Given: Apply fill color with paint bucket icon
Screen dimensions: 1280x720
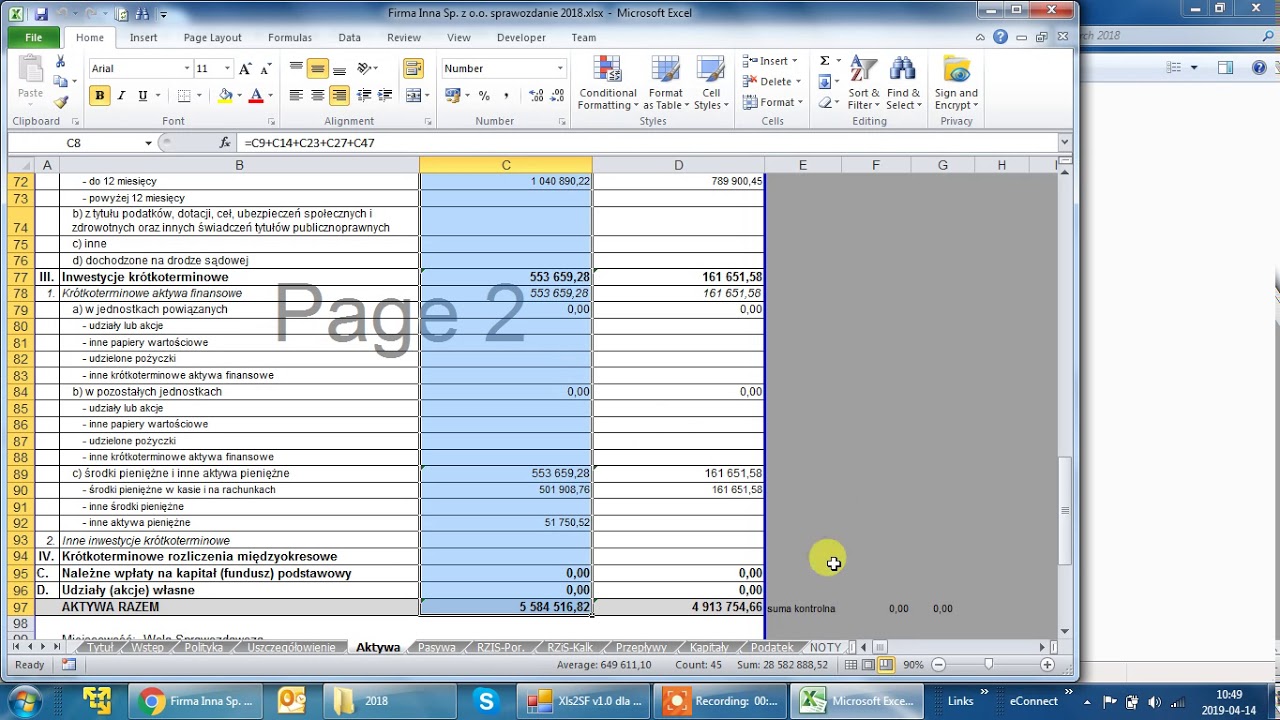Looking at the screenshot, I should pos(225,96).
